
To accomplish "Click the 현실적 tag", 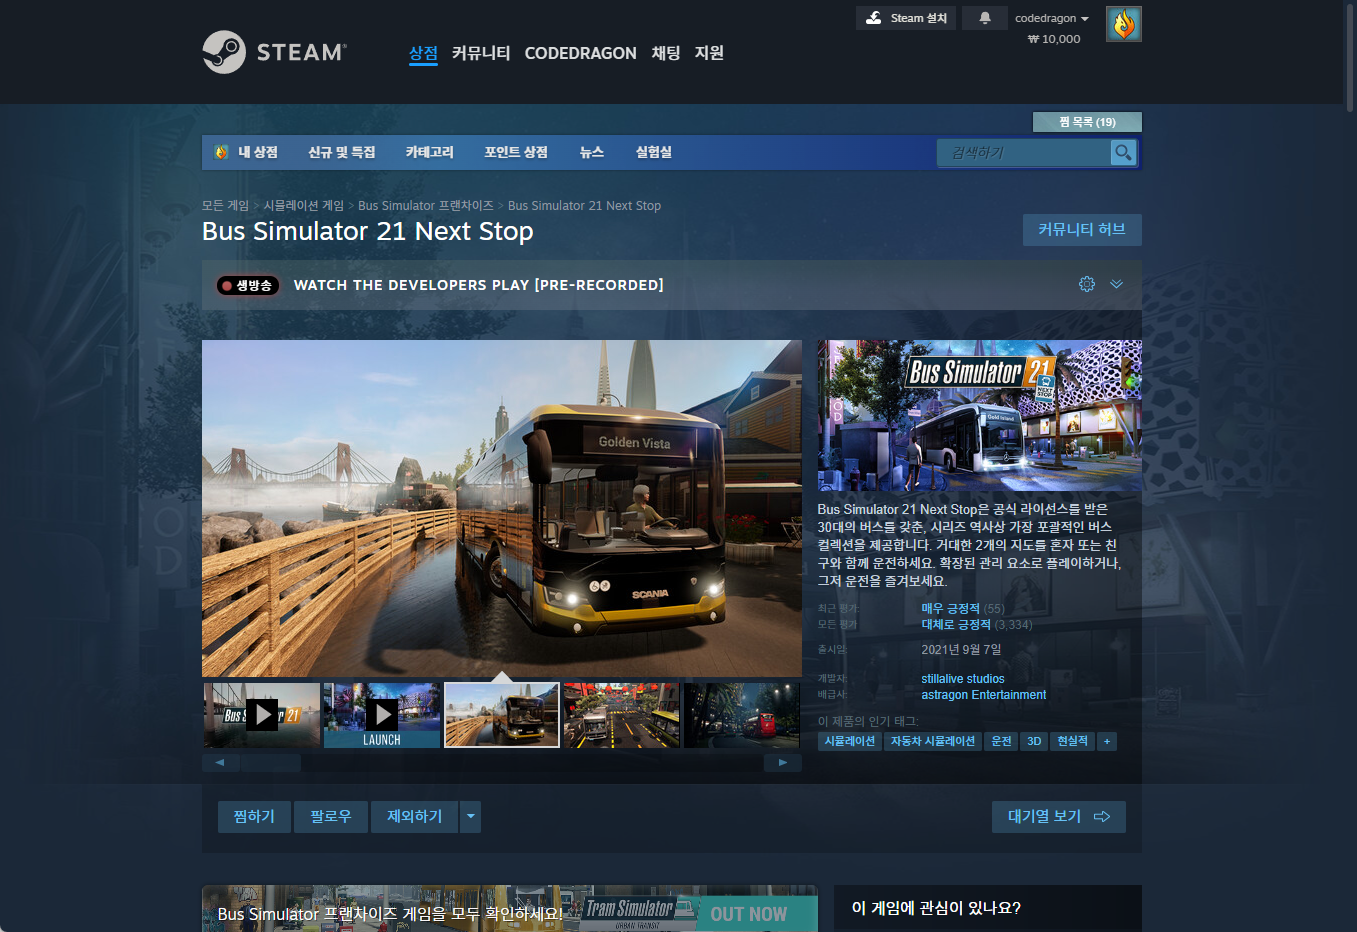I will tap(1073, 741).
